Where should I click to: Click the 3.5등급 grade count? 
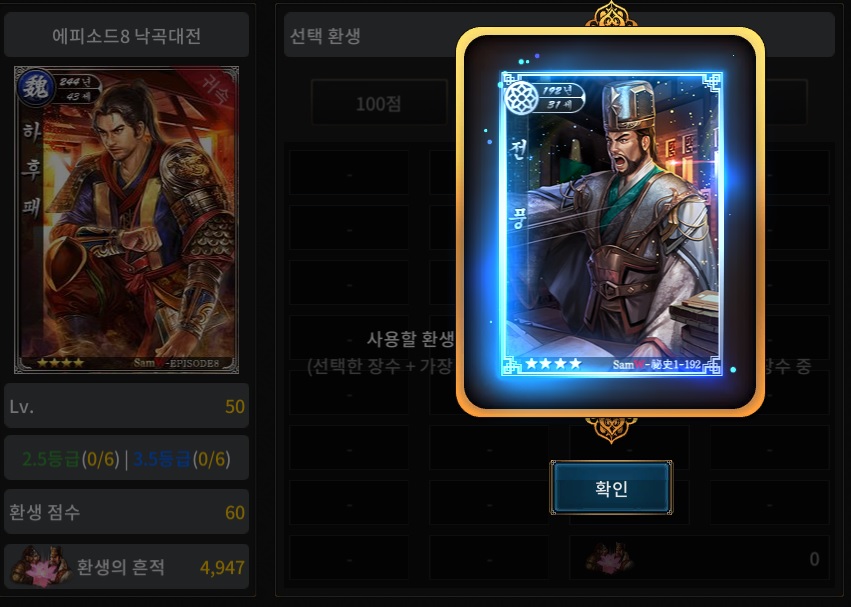click(182, 459)
